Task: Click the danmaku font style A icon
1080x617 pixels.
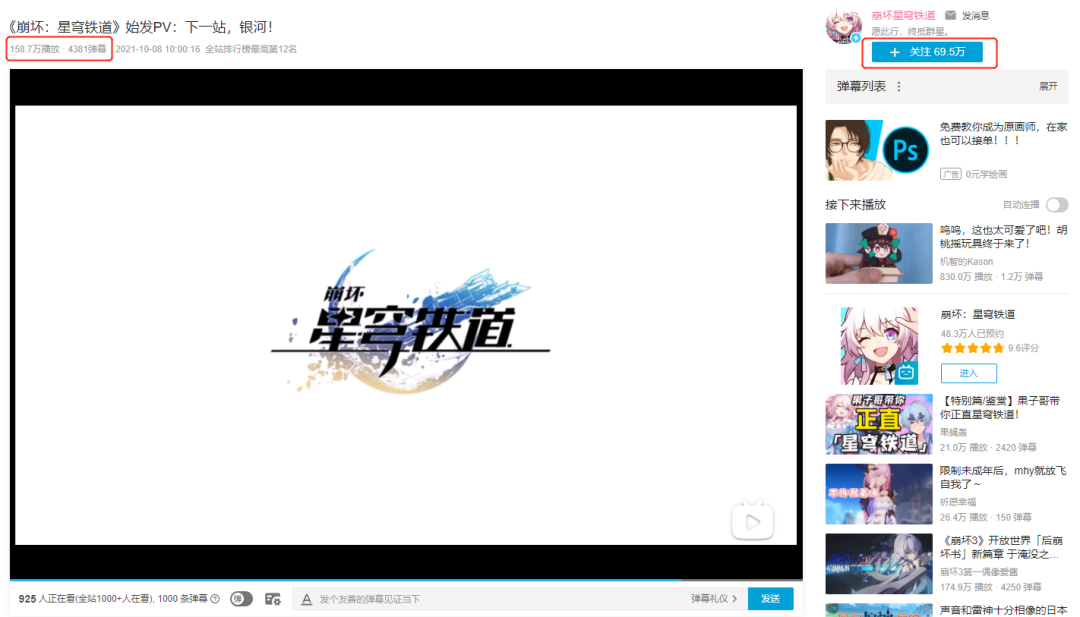Action: (307, 599)
